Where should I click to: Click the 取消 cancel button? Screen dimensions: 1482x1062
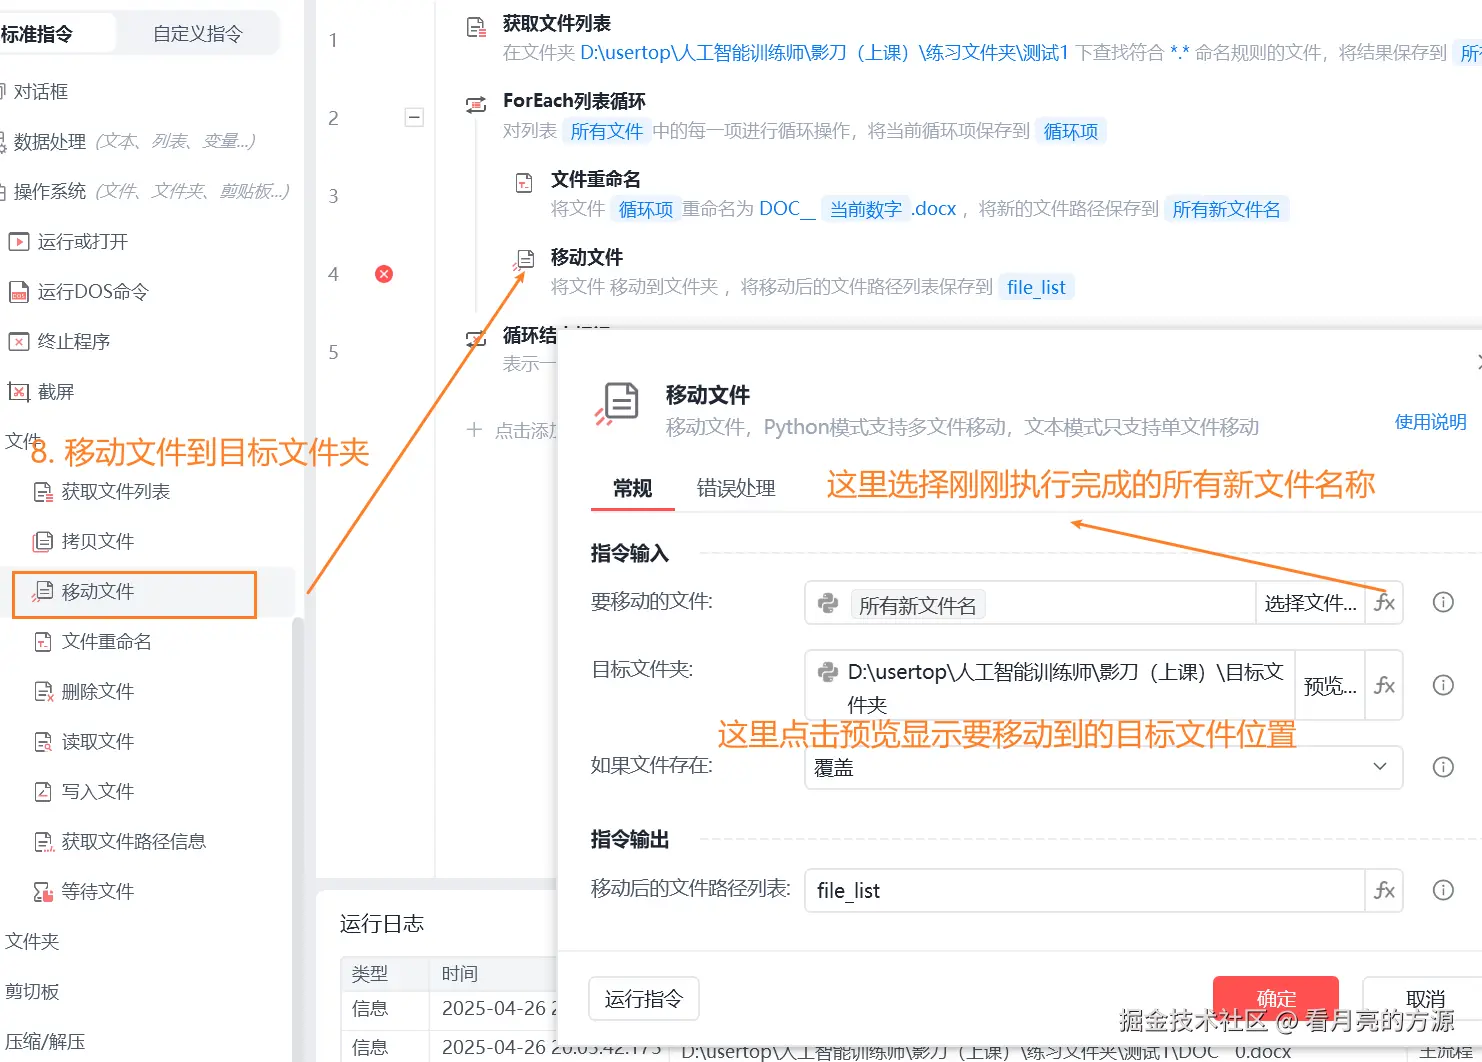[1424, 998]
